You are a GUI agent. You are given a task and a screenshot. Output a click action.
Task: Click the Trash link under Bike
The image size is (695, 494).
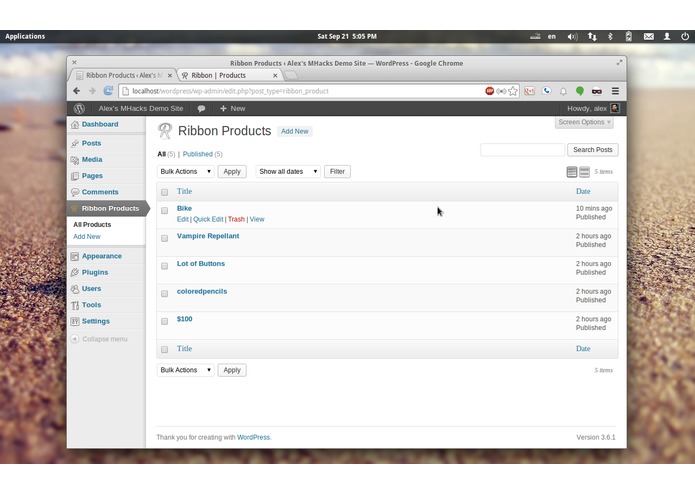point(236,219)
